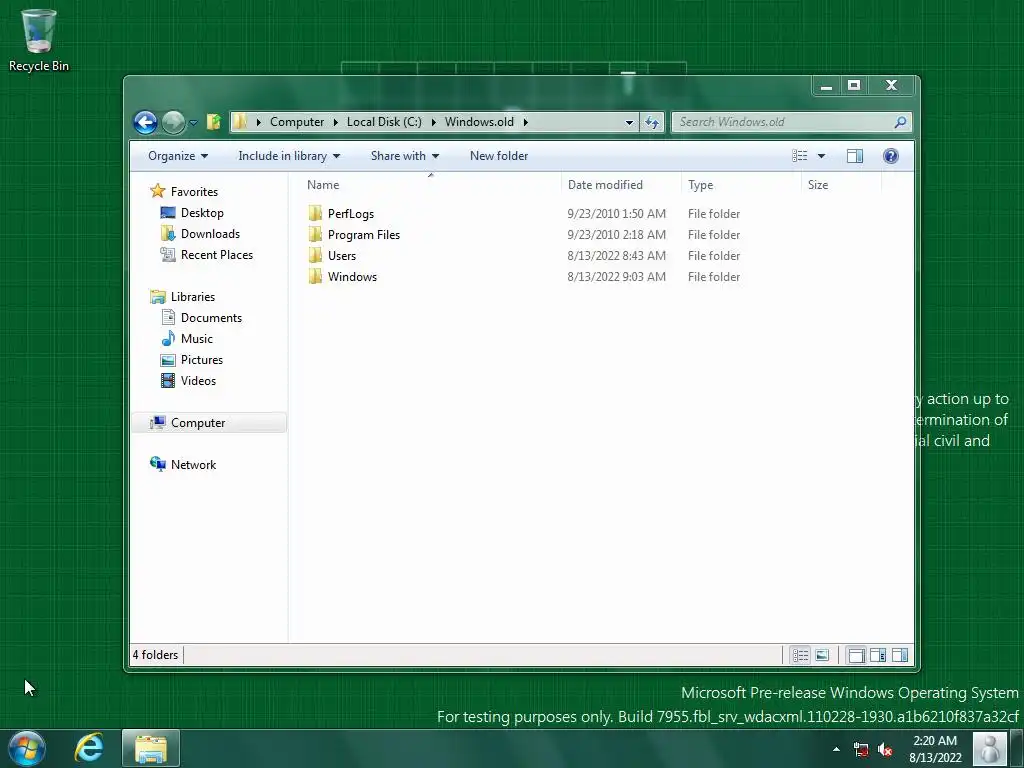Viewport: 1024px width, 768px height.
Task: Open the clock showing 2:20 AM
Action: pos(935,749)
